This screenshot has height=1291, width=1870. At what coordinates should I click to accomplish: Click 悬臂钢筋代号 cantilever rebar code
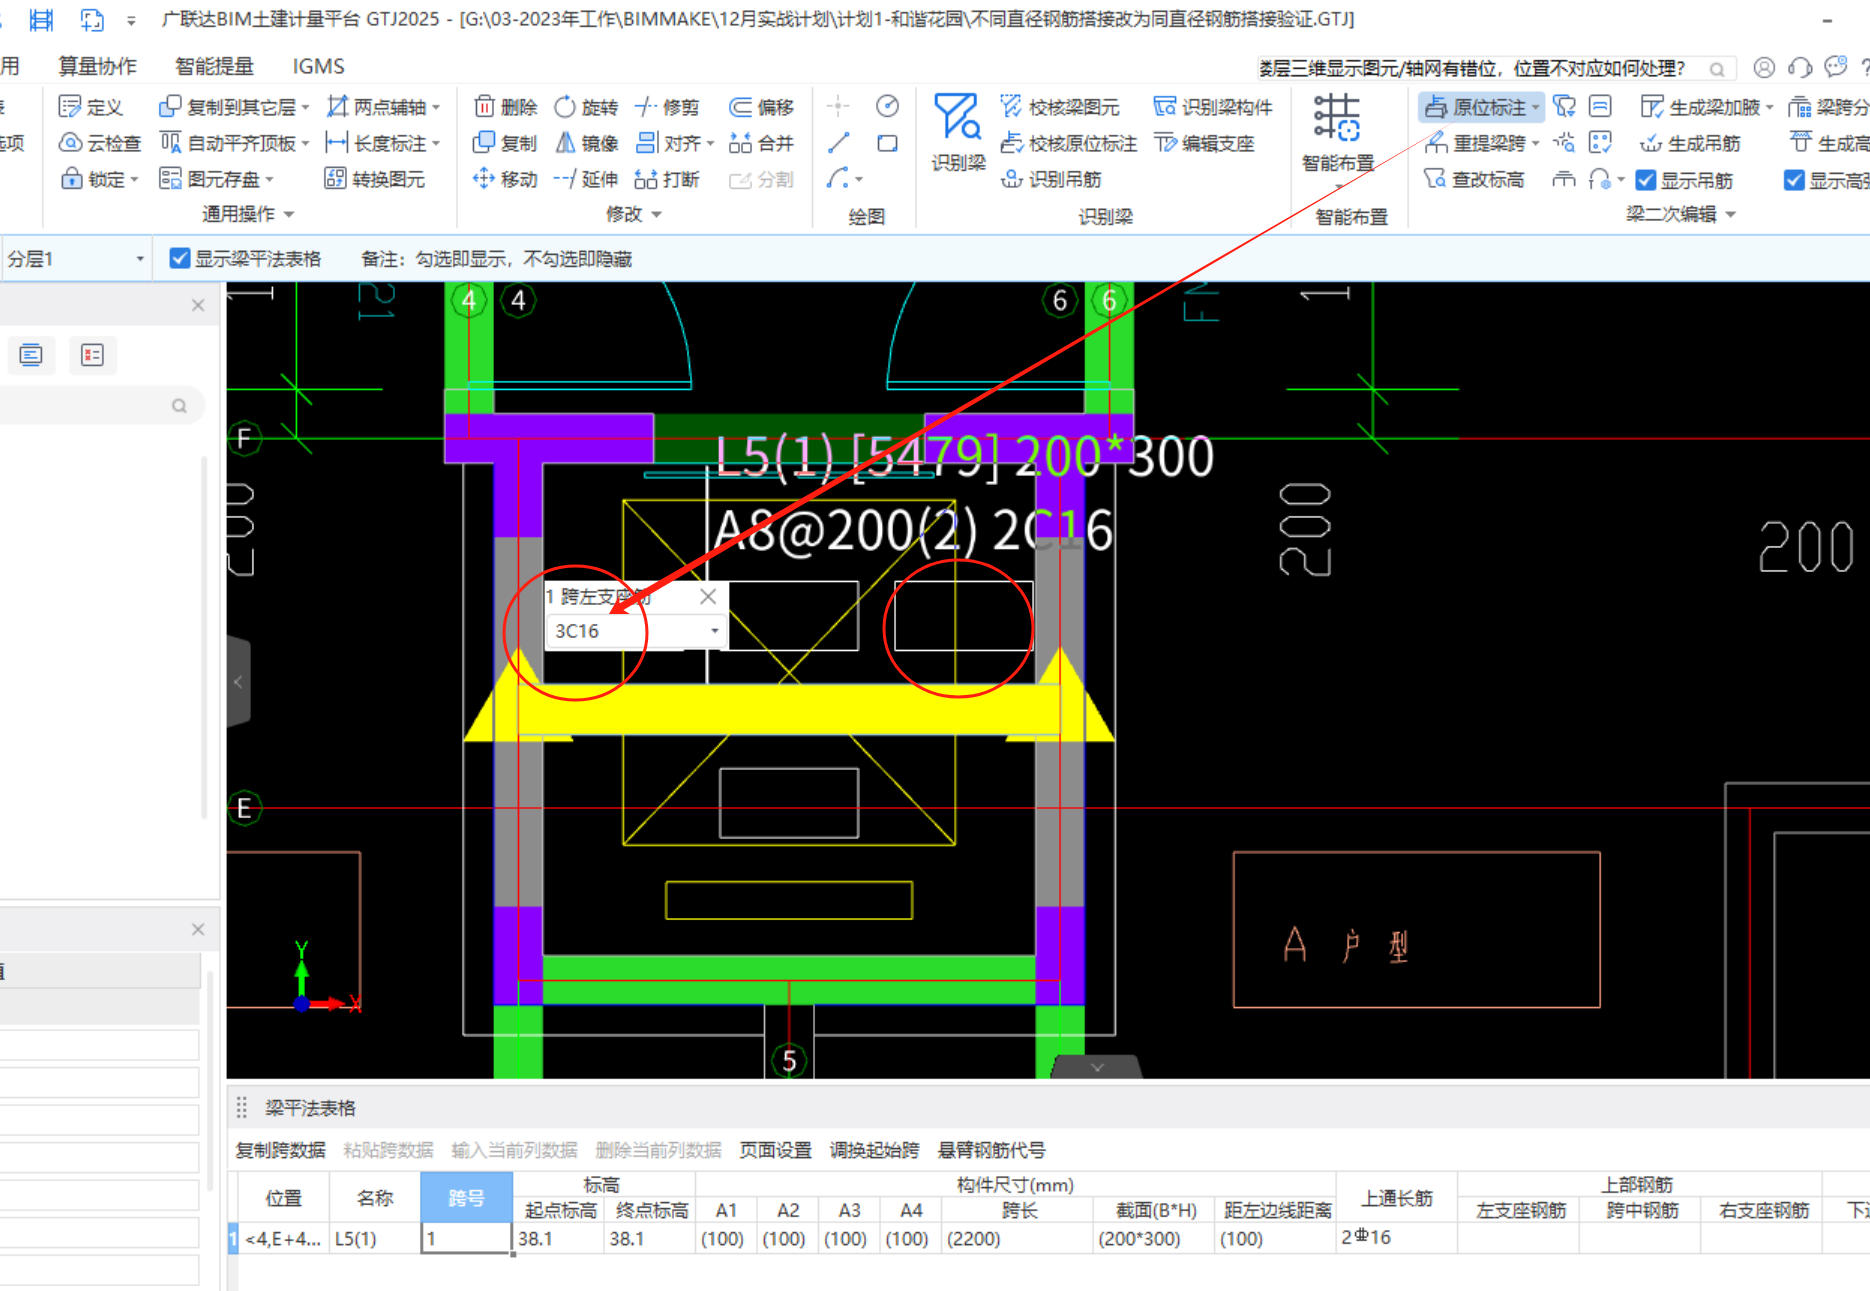pos(991,1150)
